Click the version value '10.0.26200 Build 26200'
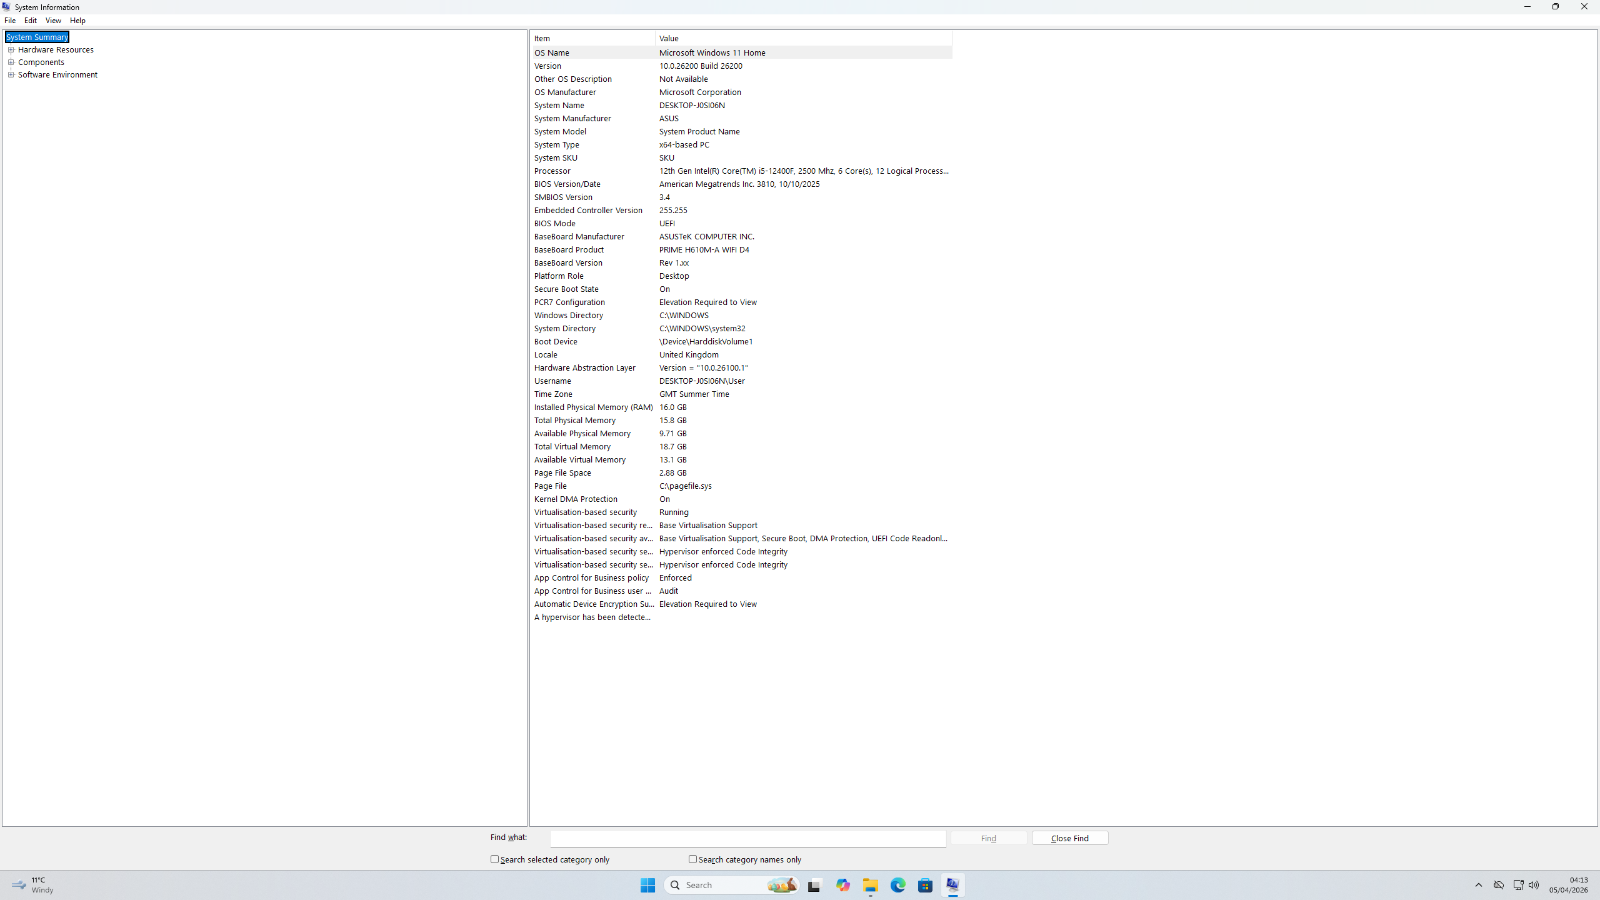This screenshot has width=1600, height=900. (x=701, y=66)
